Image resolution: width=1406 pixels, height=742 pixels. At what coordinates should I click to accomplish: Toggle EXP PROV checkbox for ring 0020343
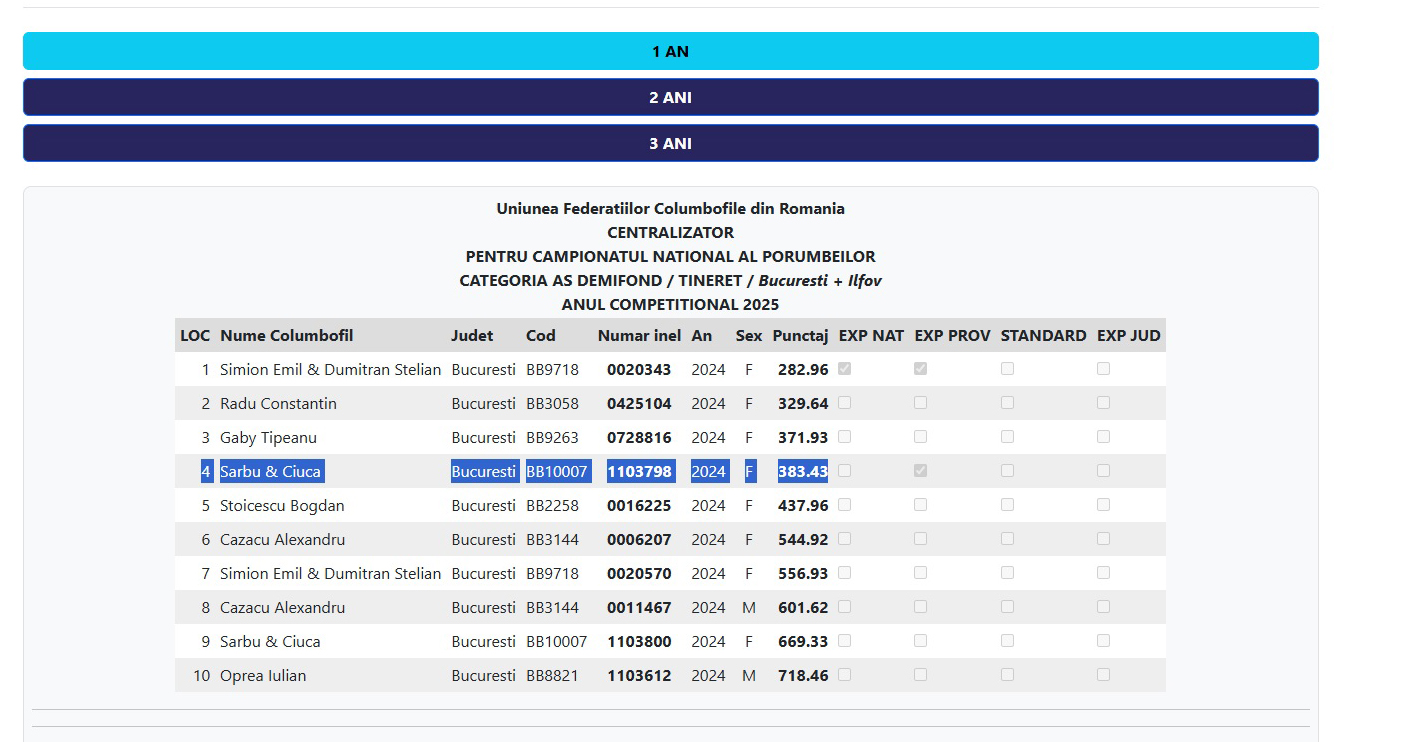(920, 369)
